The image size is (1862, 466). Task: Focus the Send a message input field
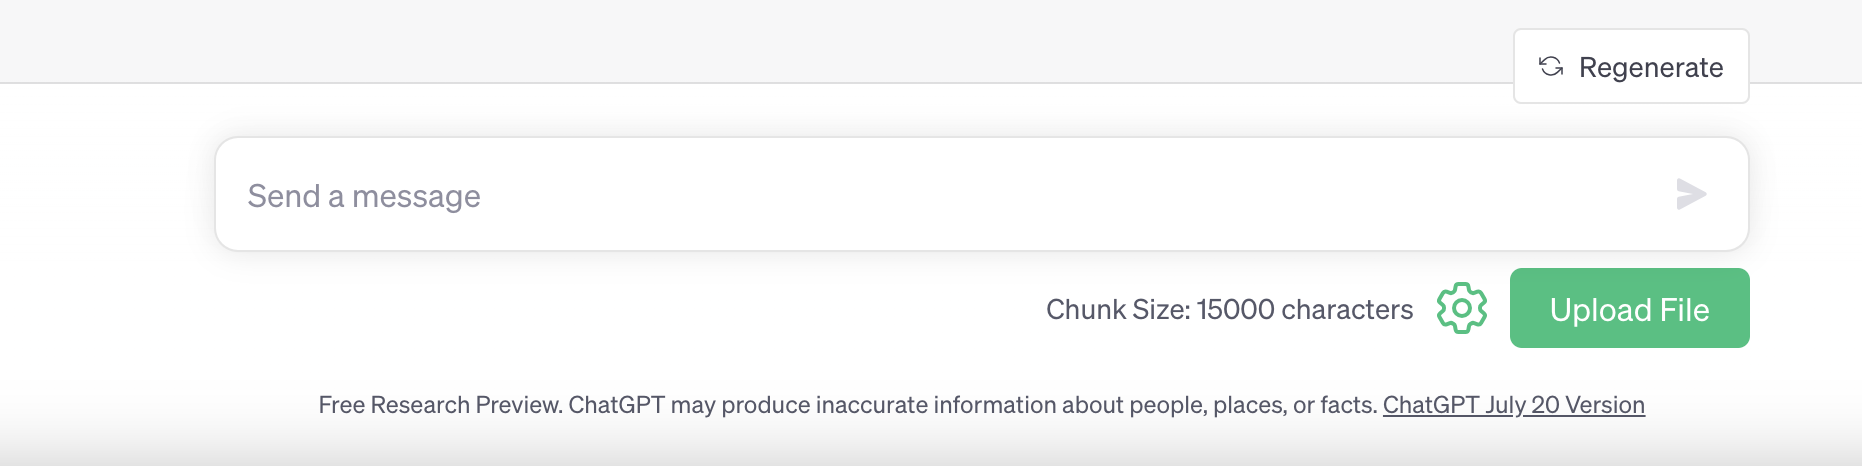900,195
